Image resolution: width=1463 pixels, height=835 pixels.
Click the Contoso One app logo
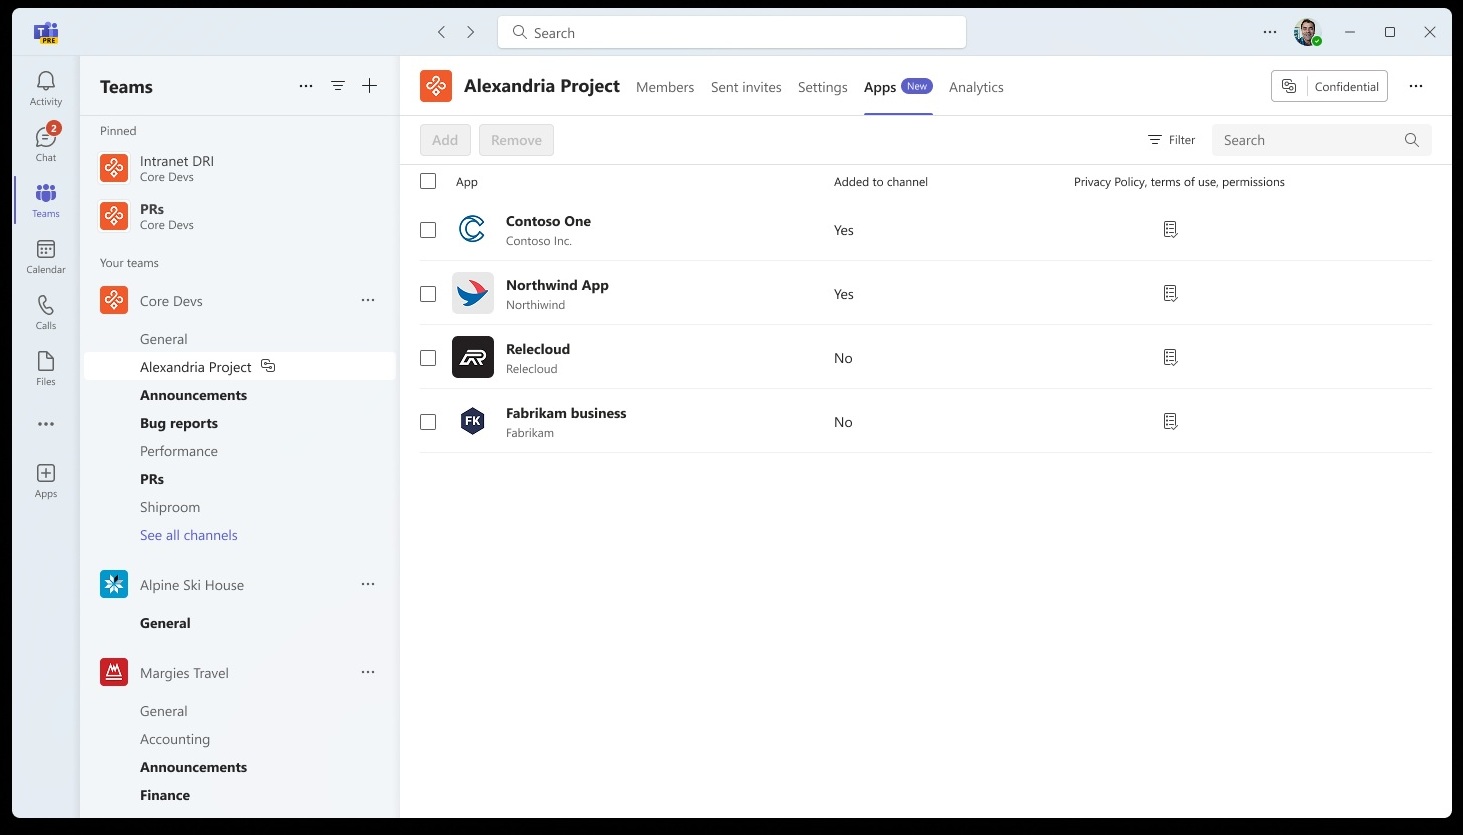[x=473, y=229]
